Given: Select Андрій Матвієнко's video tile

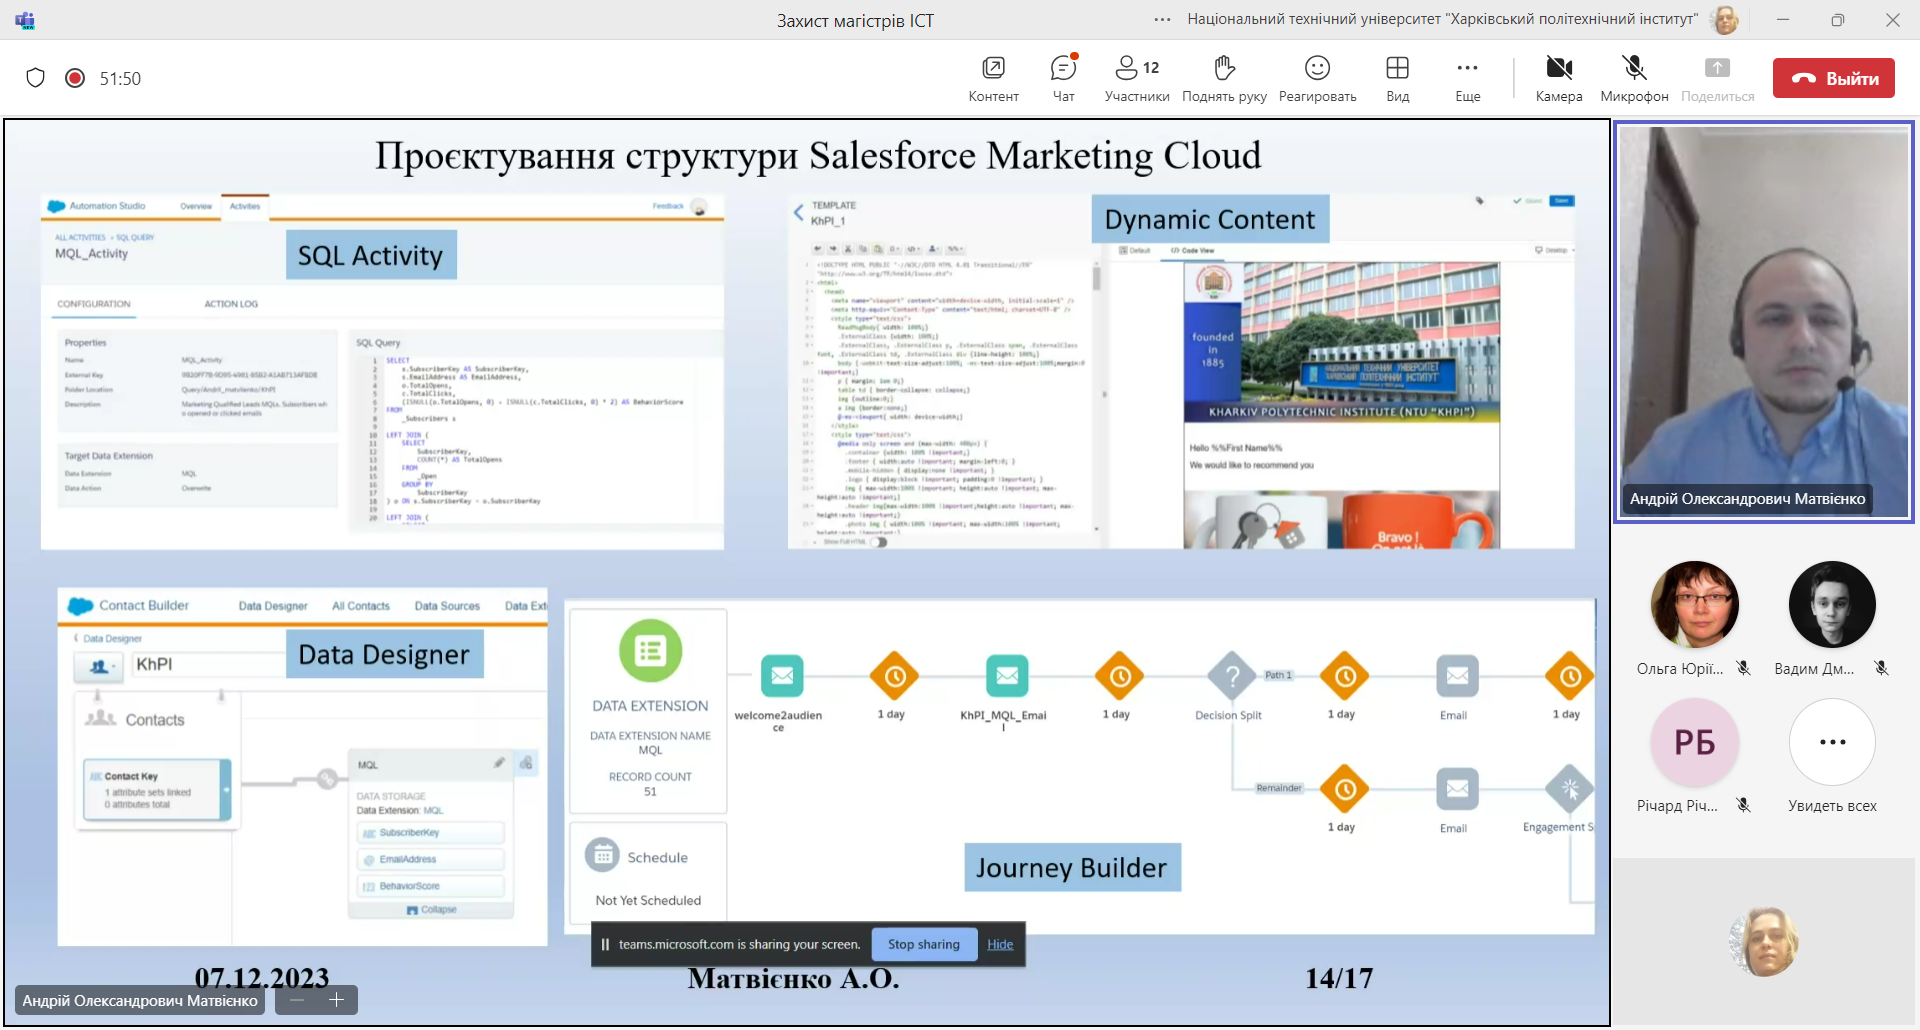Looking at the screenshot, I should click(1764, 320).
